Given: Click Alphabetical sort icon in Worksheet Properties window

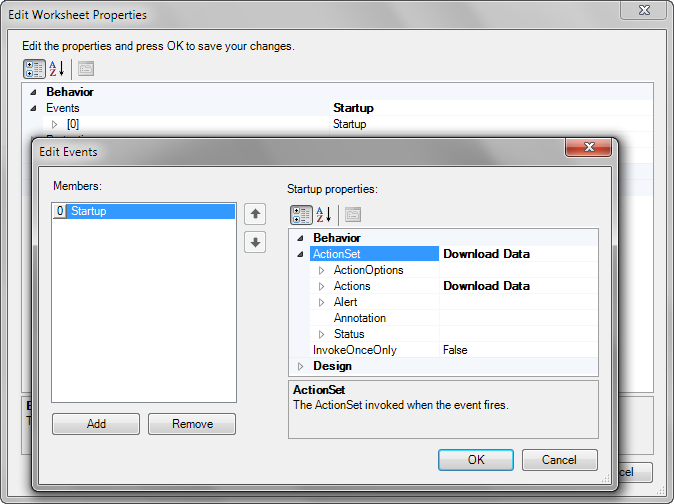Looking at the screenshot, I should [x=56, y=69].
